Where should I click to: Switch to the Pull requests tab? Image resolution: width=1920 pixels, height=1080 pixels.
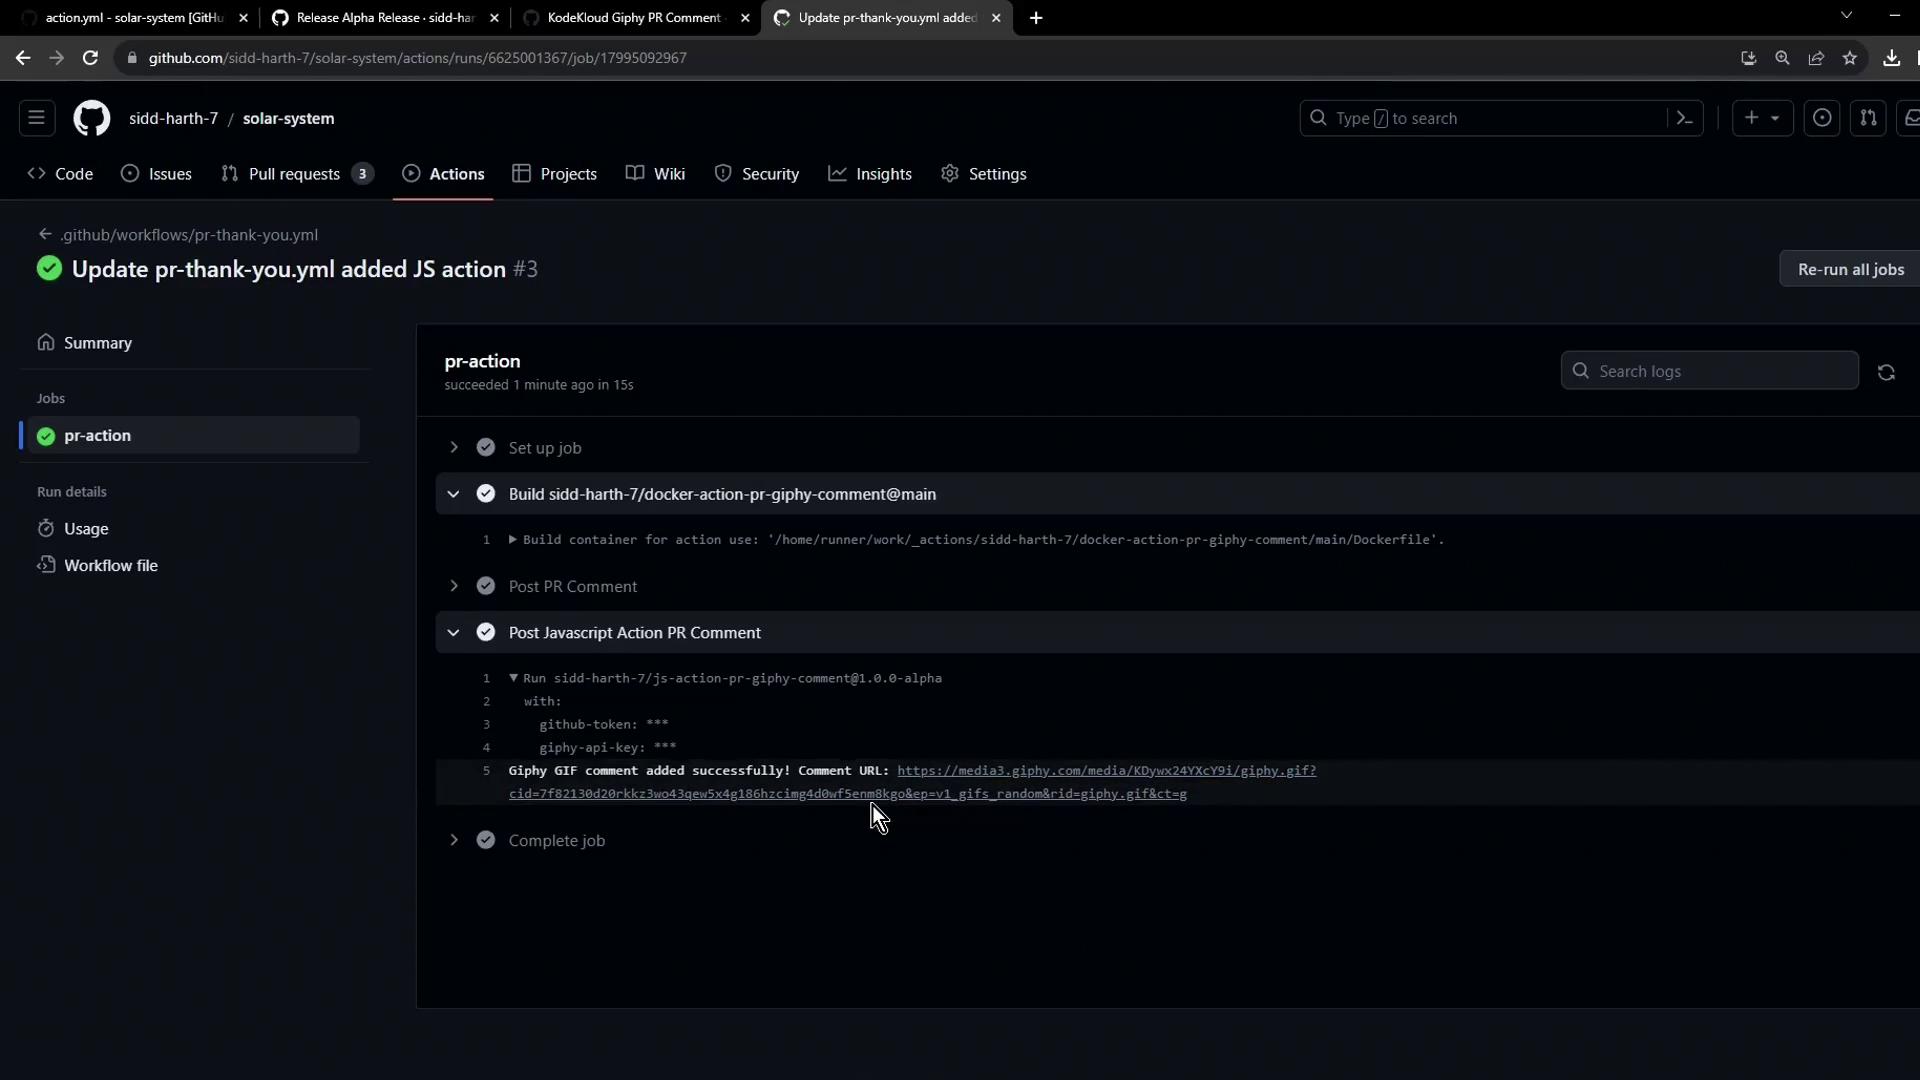(x=294, y=174)
